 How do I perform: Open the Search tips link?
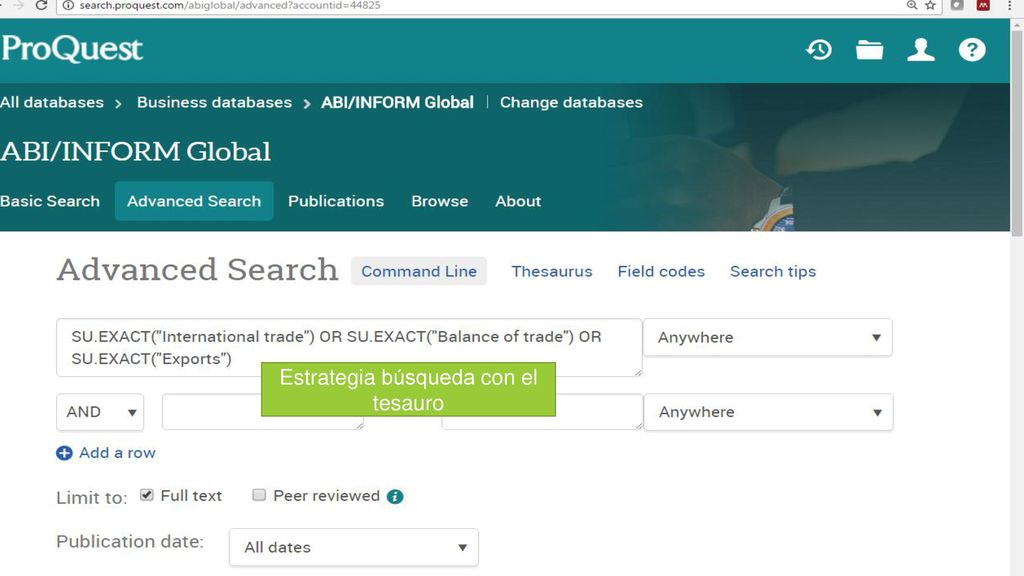point(773,271)
